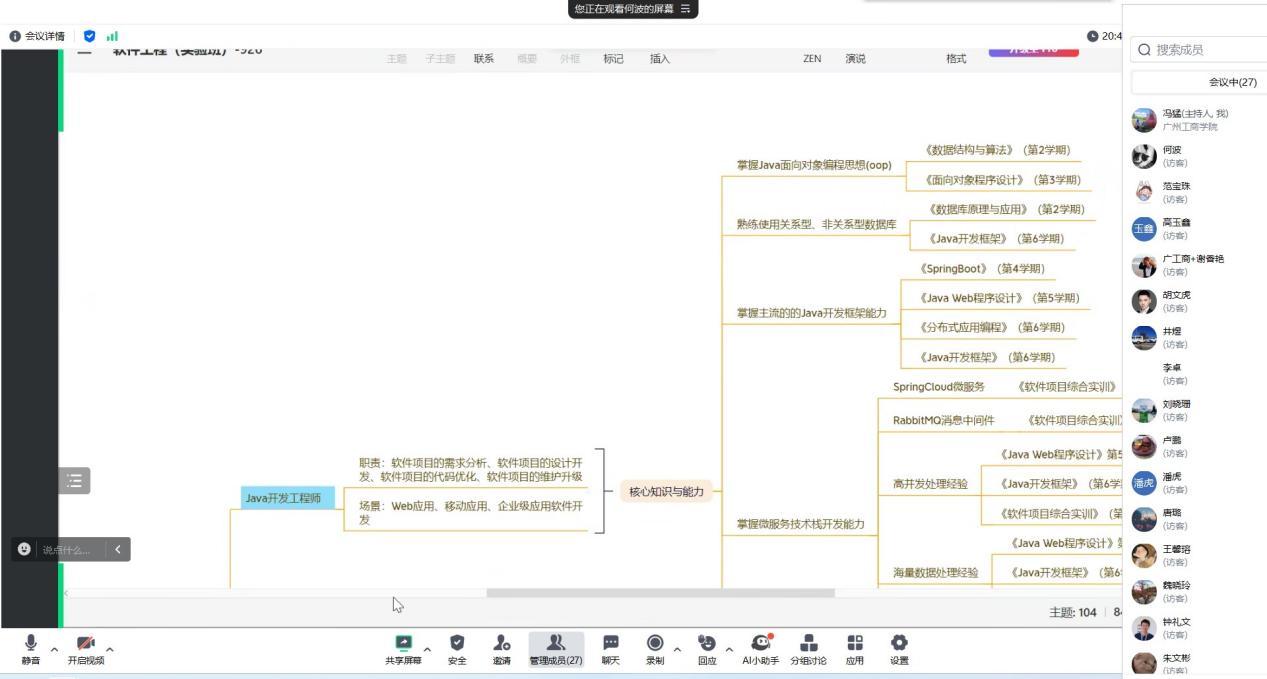Screen dimensions: 1267x679
Task: Open 分组讨论 breakout rooms icon
Action: 809,648
